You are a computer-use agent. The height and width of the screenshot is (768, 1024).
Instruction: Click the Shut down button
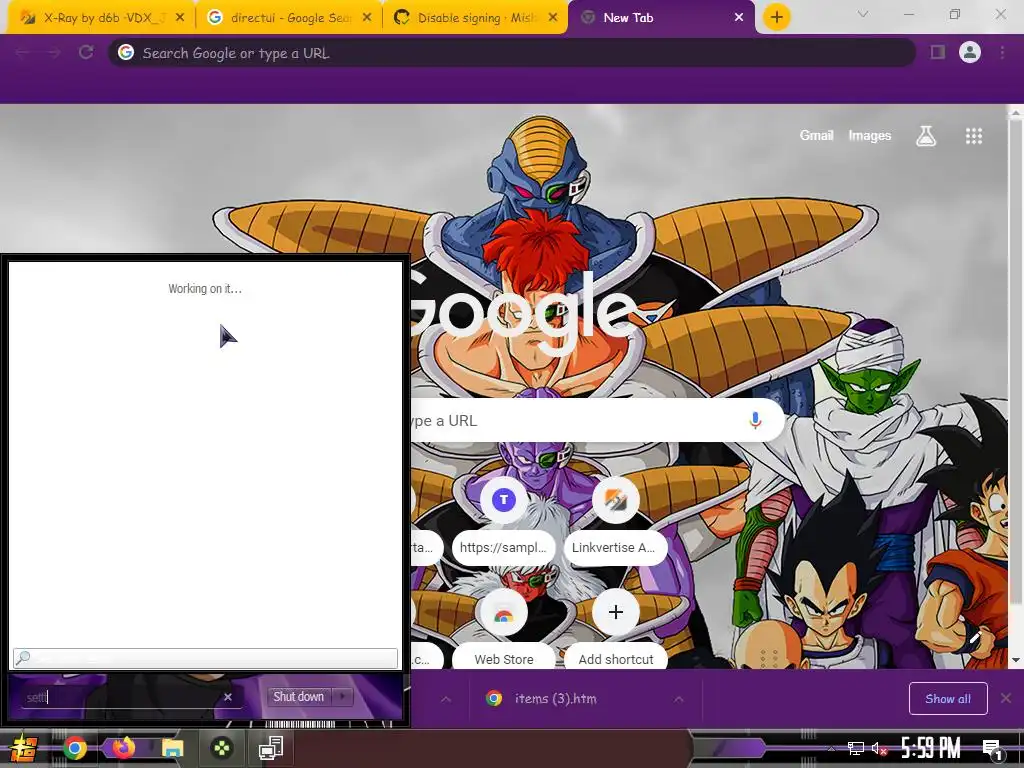click(x=298, y=697)
